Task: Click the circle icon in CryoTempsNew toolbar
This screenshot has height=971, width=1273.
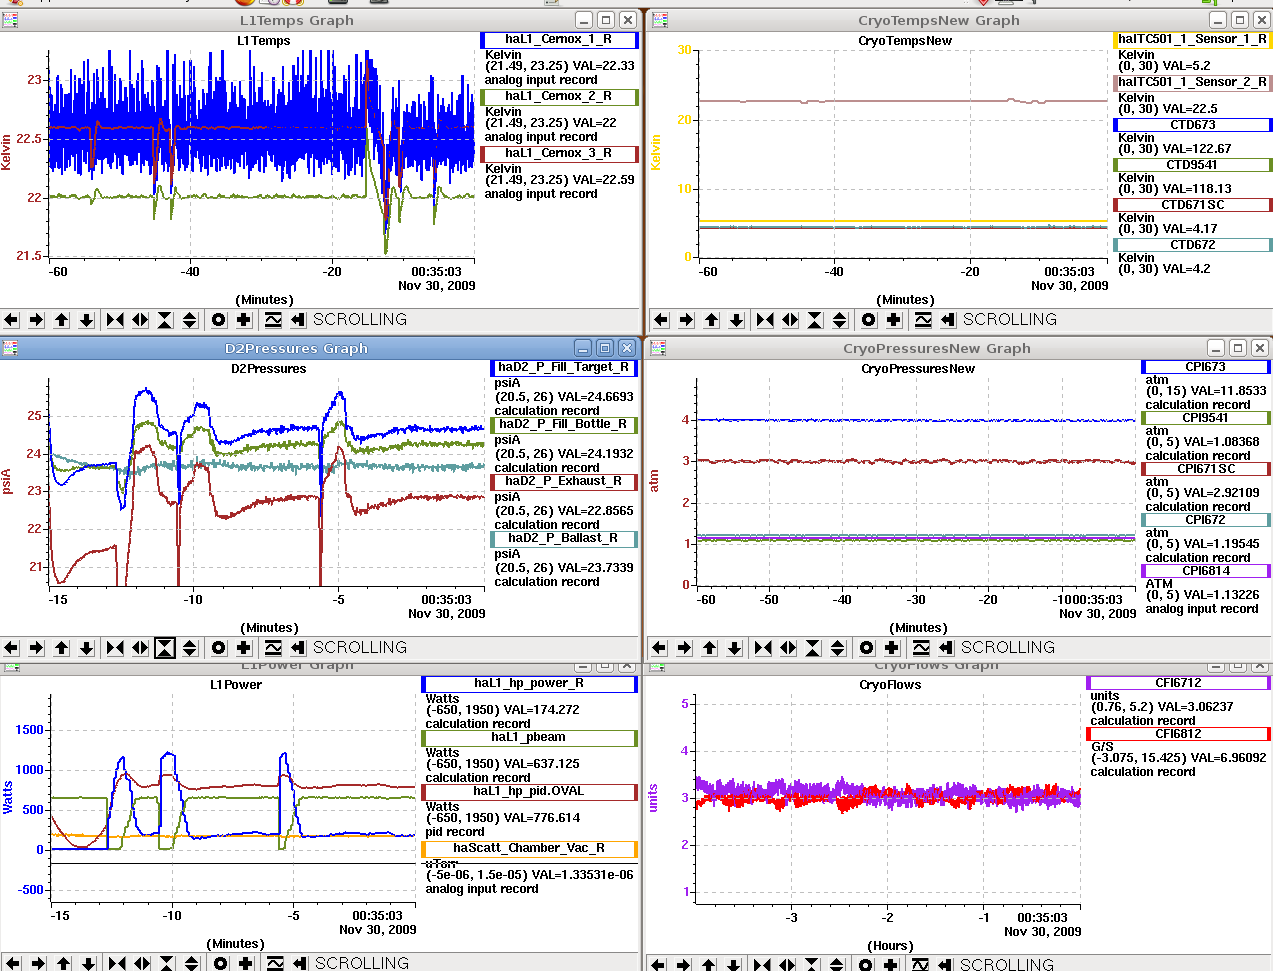Action: pos(868,320)
